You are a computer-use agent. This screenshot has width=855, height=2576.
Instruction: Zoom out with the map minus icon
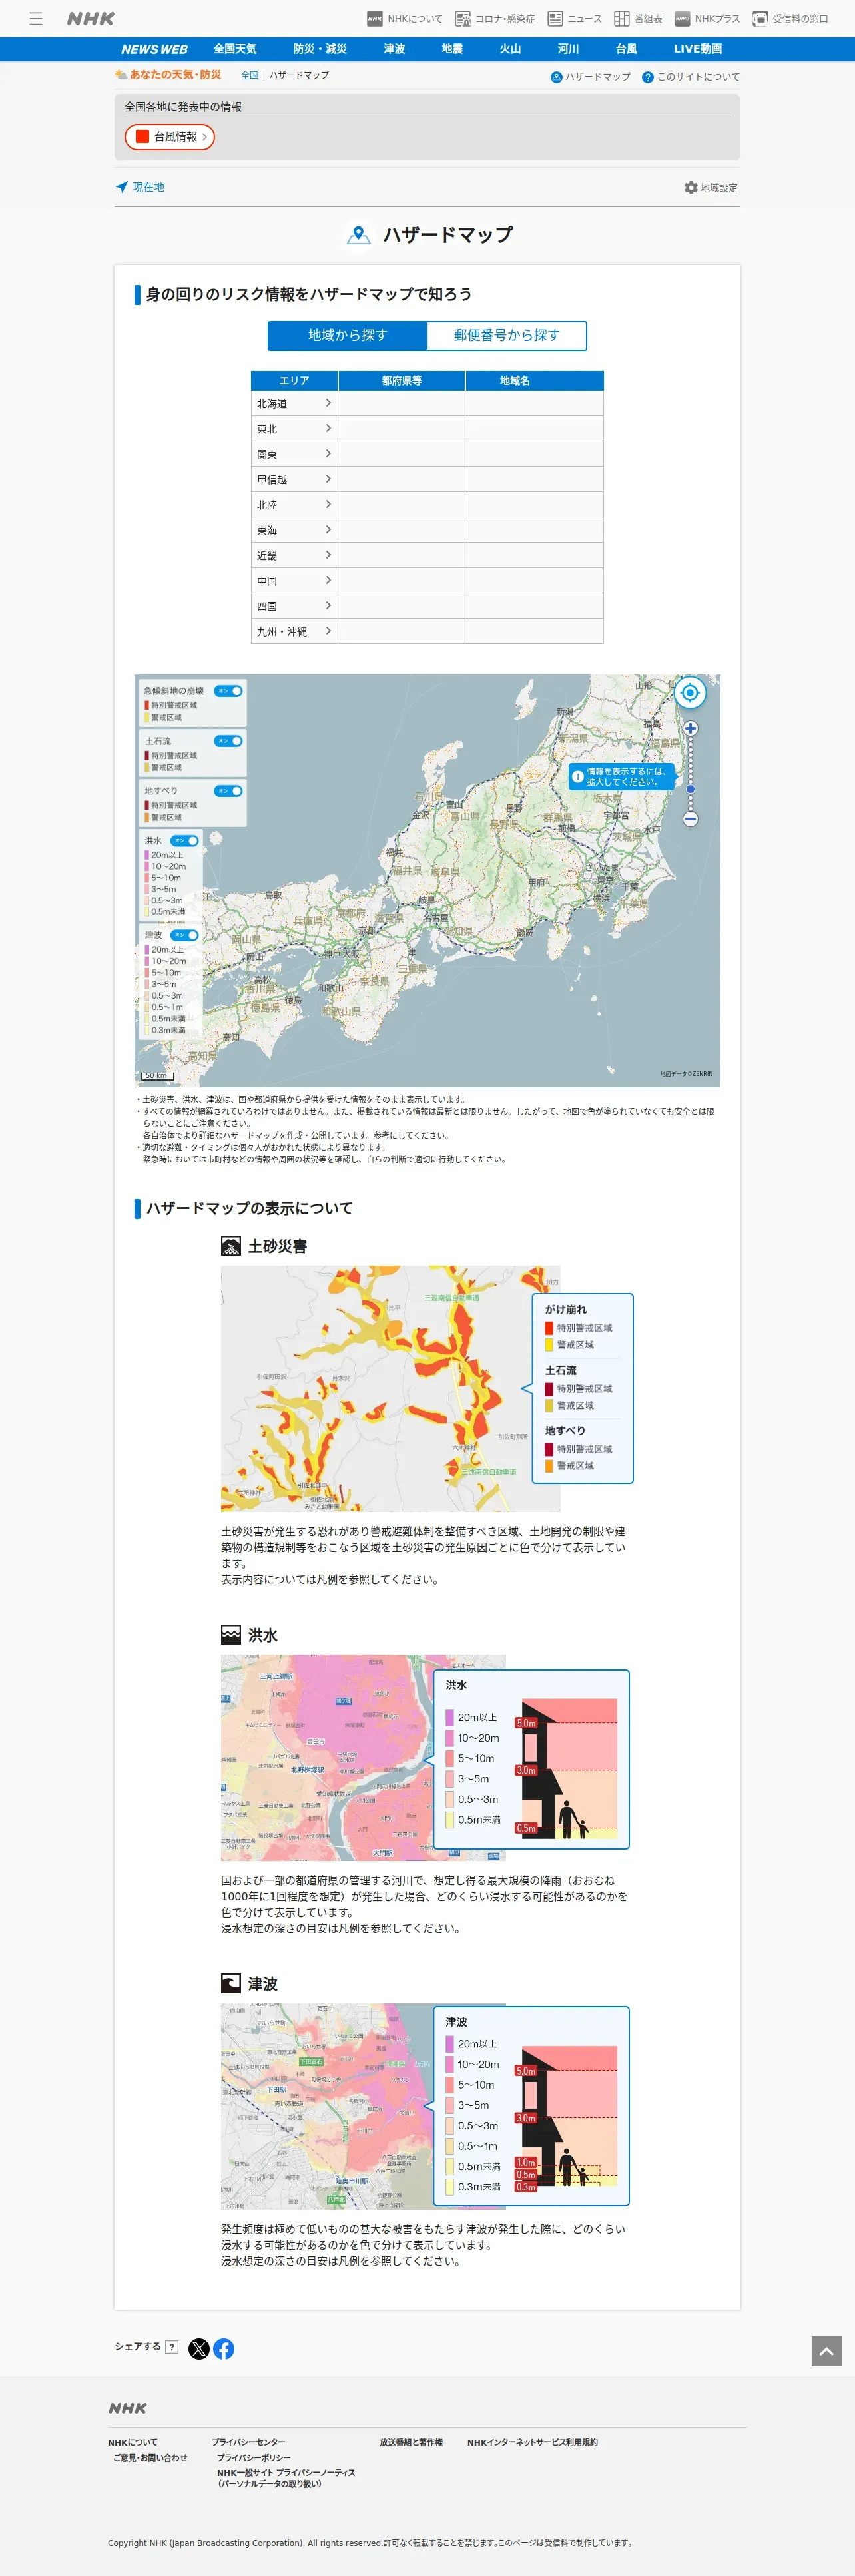pyautogui.click(x=690, y=819)
